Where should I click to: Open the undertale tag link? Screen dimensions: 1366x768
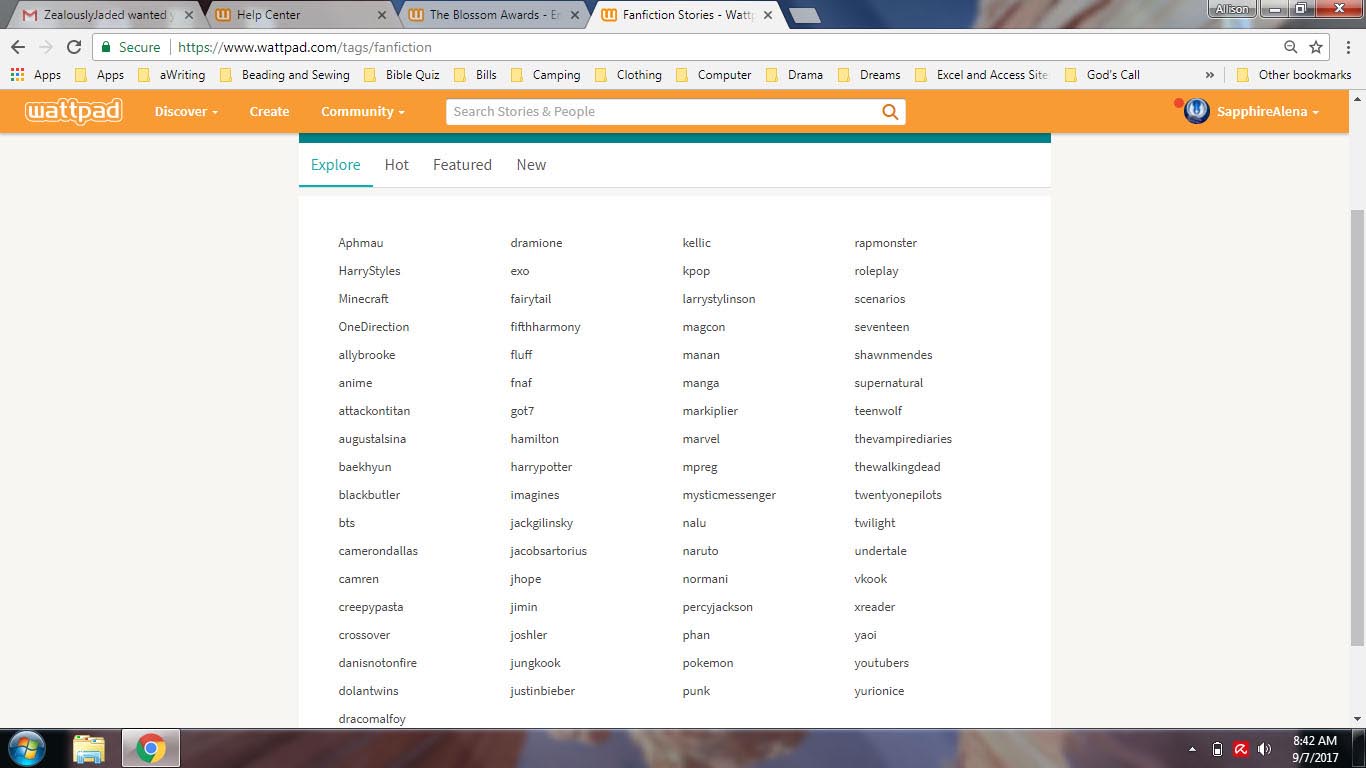pos(880,551)
